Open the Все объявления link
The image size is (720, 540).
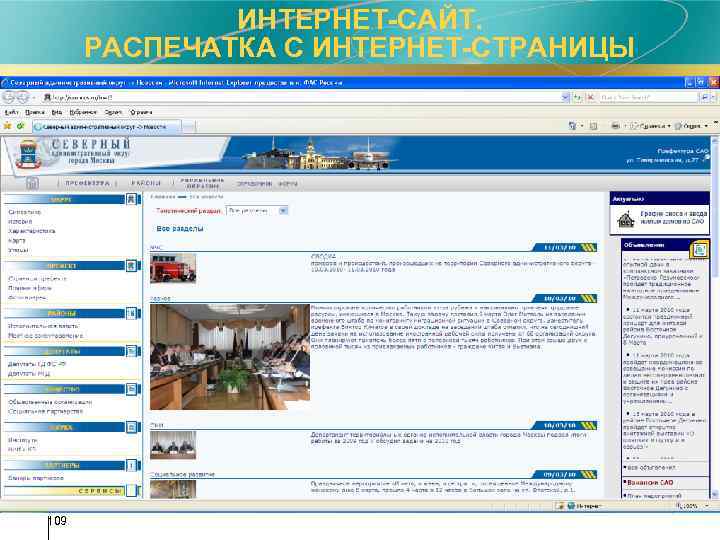[x=651, y=468]
